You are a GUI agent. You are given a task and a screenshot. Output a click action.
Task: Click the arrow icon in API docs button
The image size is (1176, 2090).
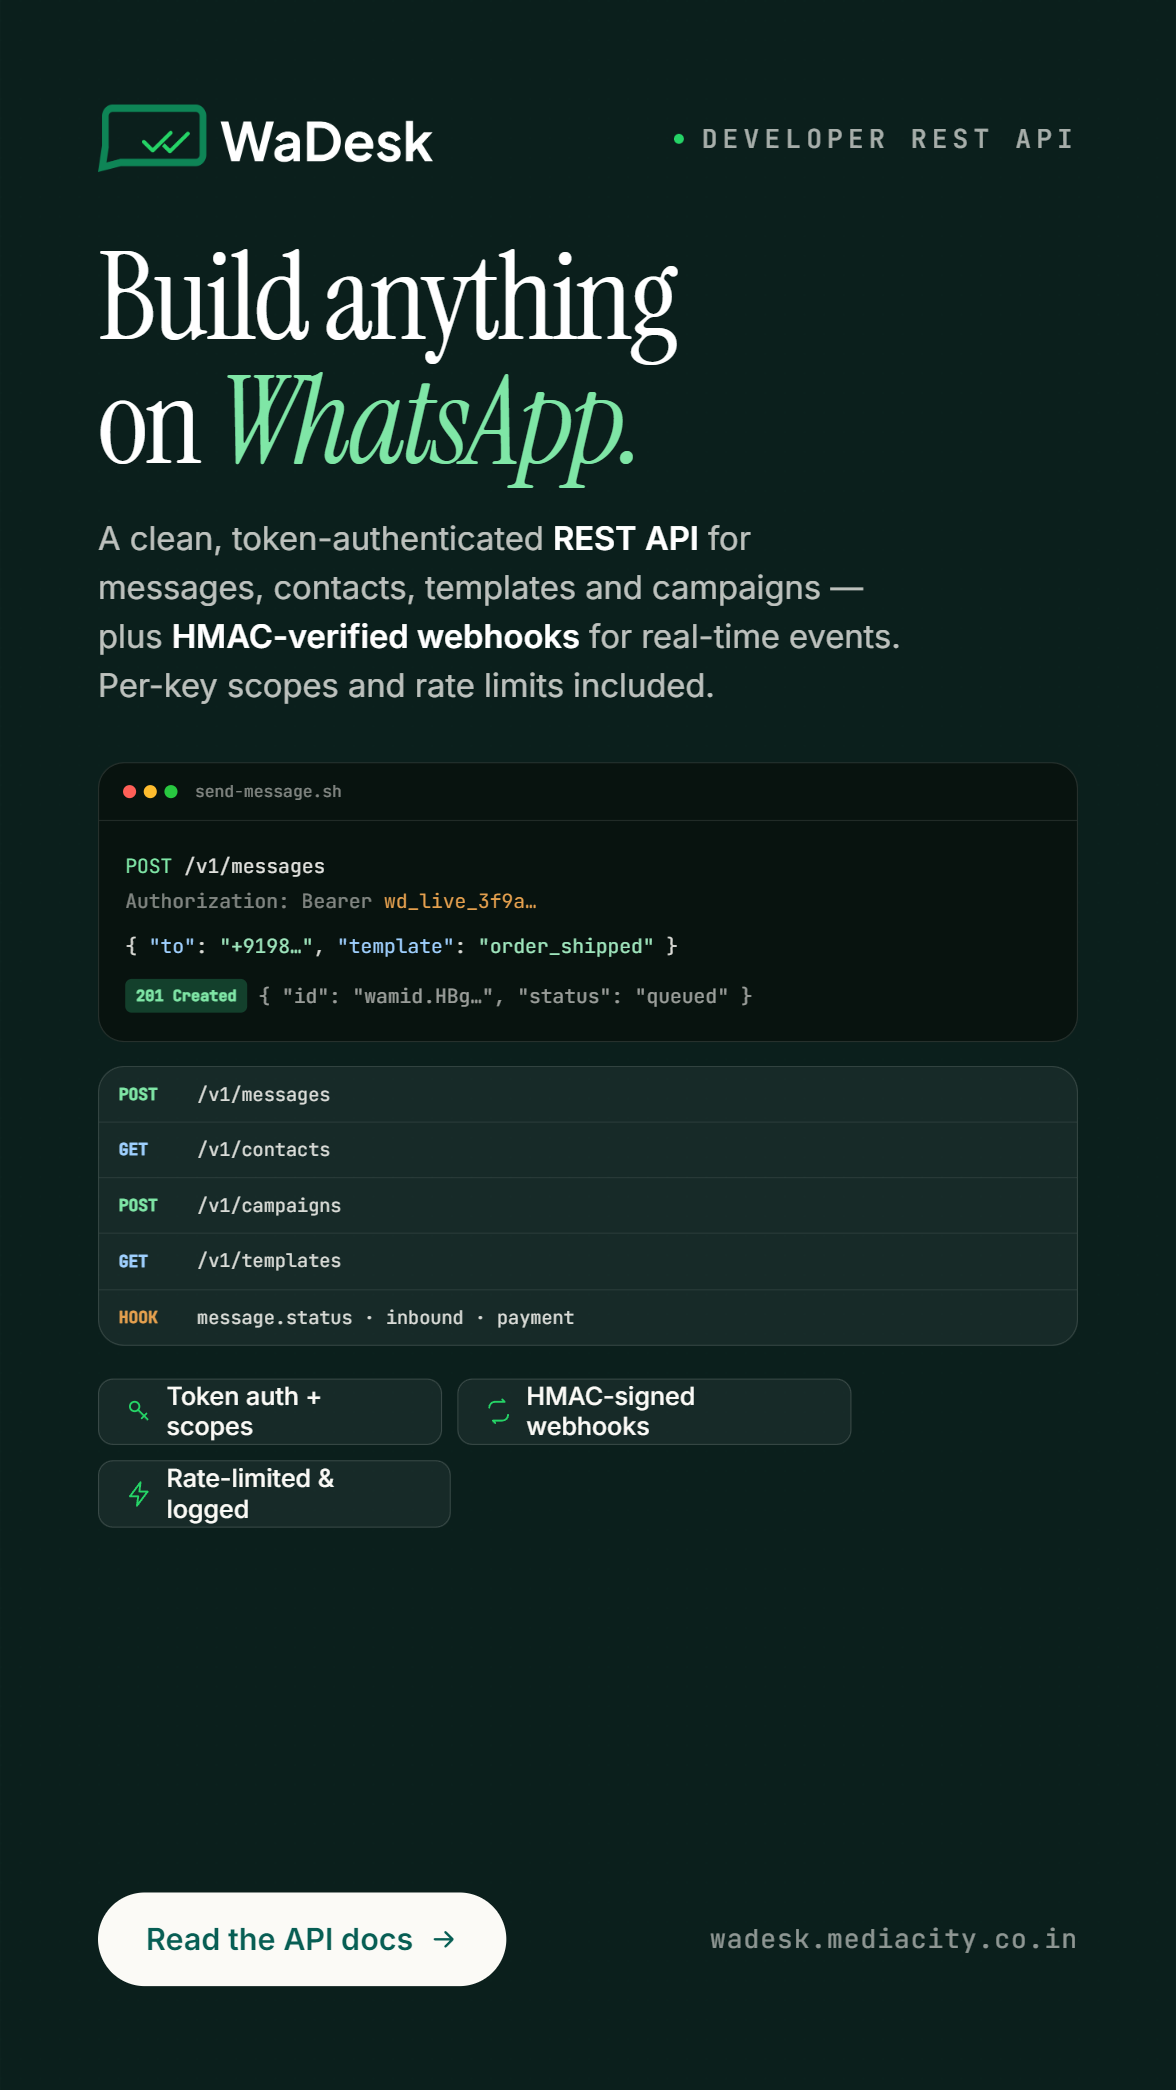point(444,1940)
